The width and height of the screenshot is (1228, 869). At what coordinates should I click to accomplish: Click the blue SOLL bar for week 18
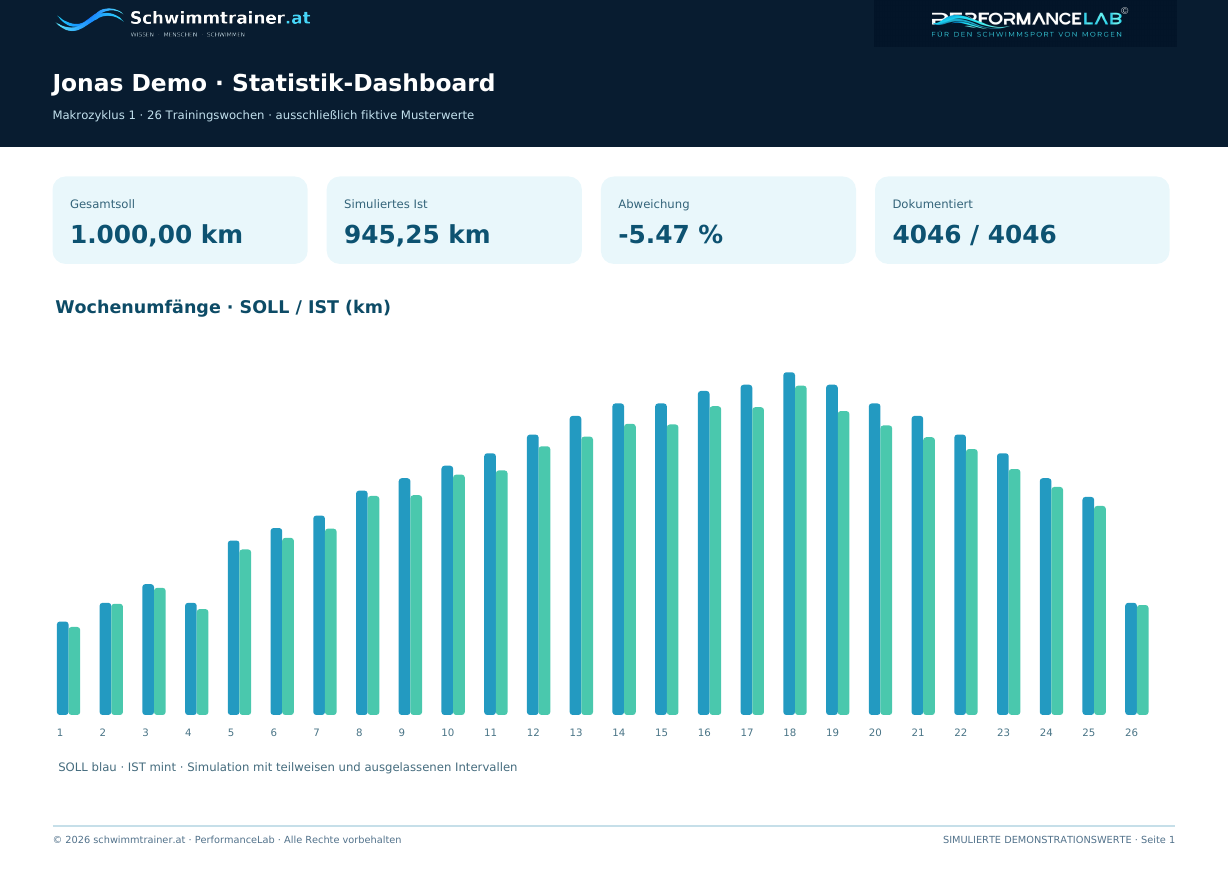point(789,544)
